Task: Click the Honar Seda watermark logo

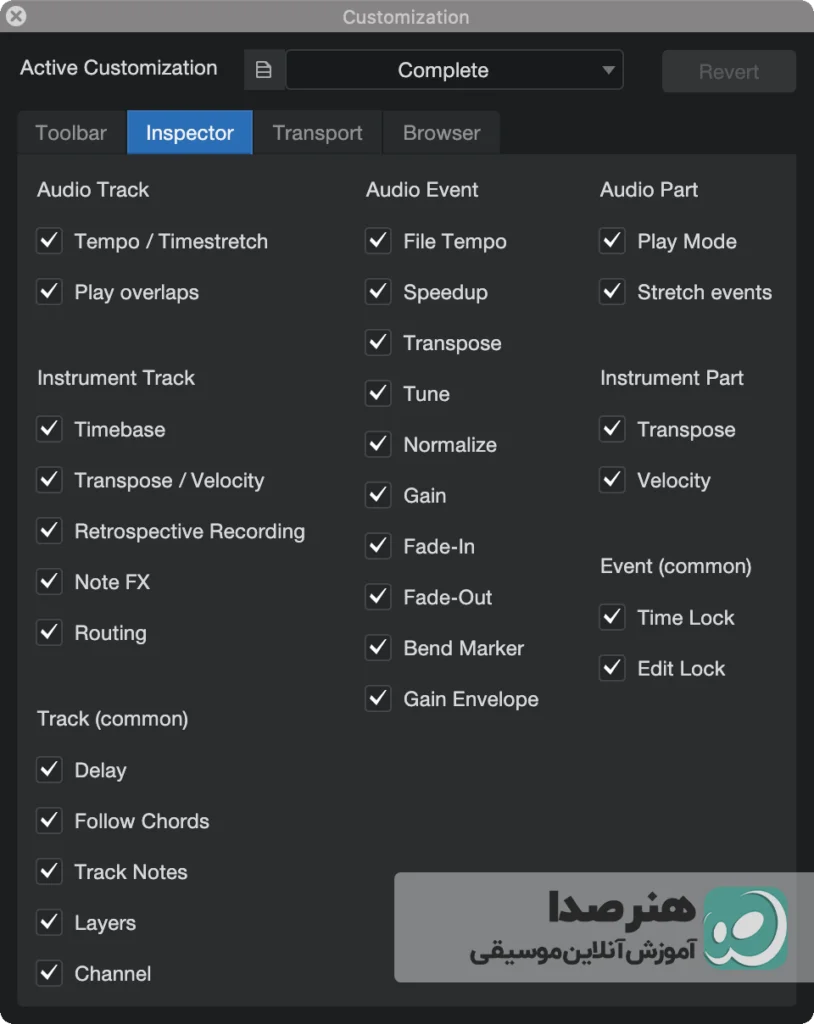Action: (x=745, y=927)
